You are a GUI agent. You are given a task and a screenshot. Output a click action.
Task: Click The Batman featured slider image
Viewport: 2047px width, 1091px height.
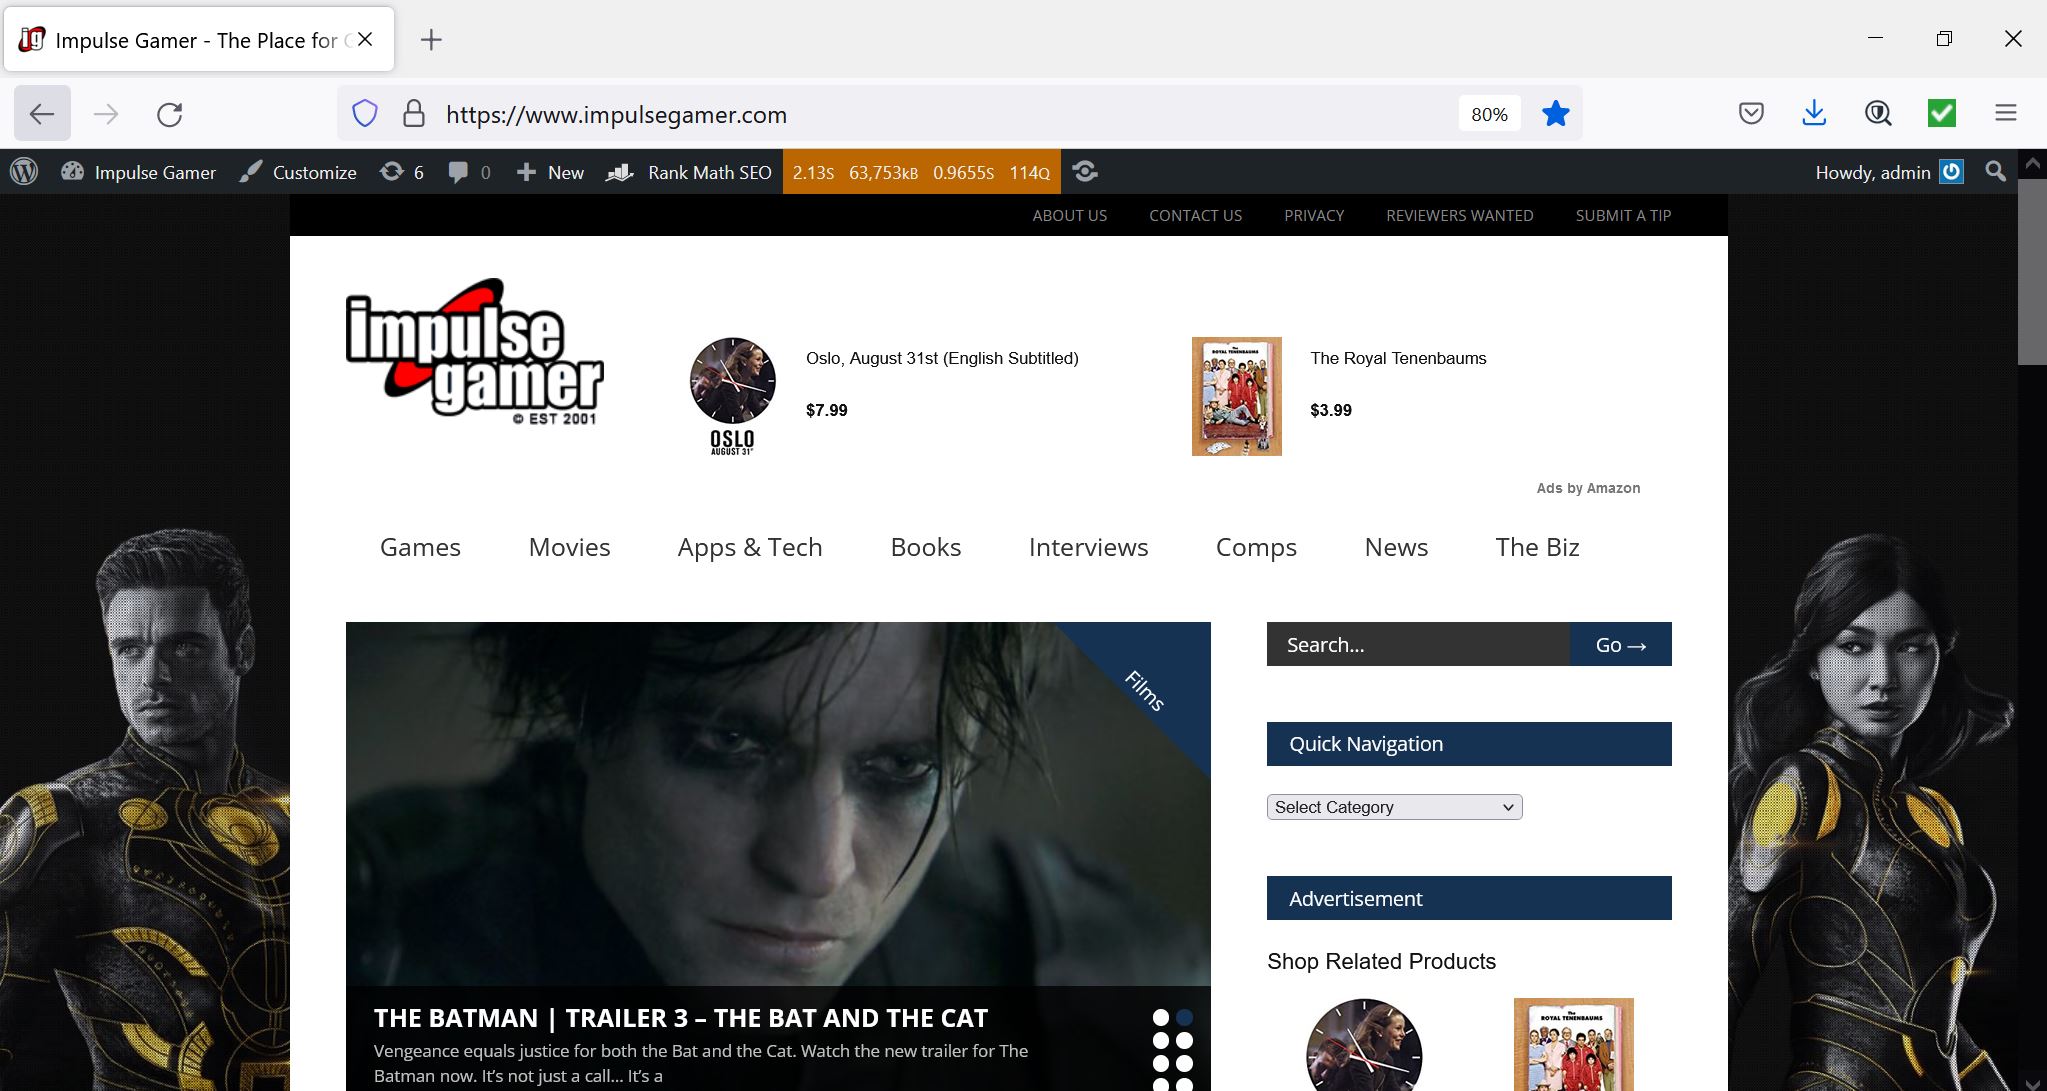(778, 803)
